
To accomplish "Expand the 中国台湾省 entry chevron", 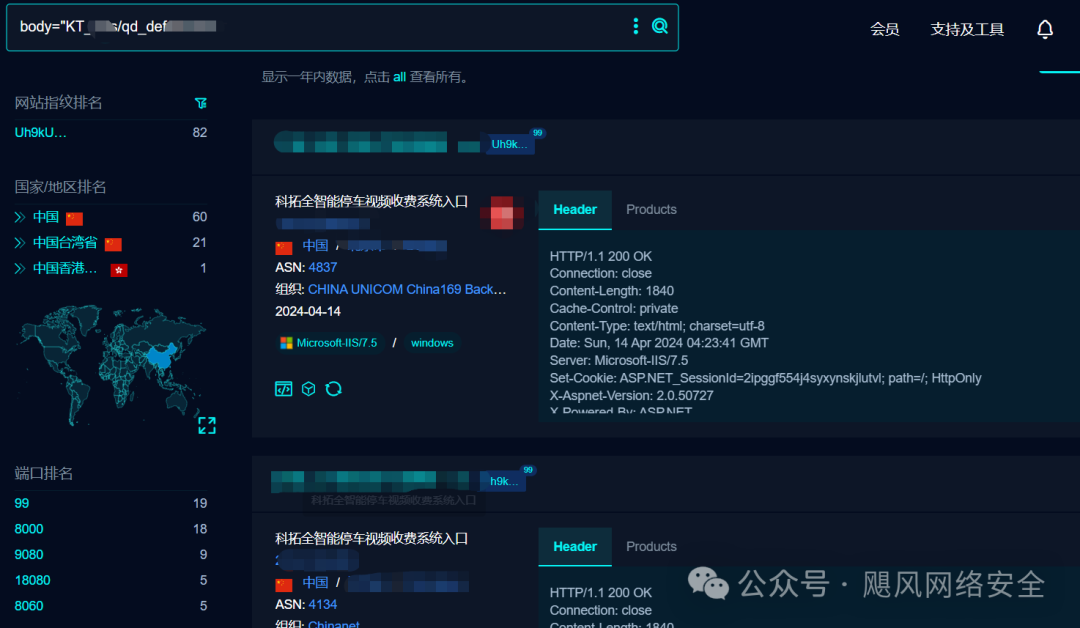I will coord(20,243).
